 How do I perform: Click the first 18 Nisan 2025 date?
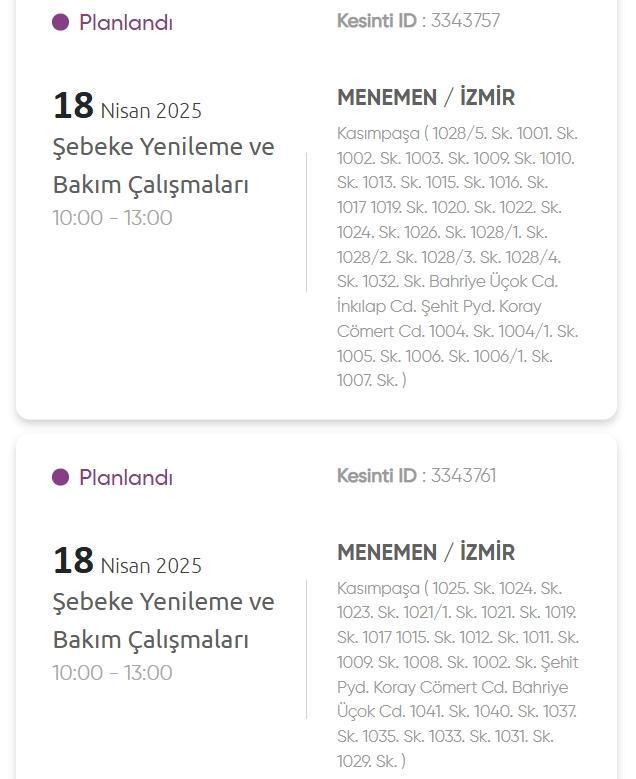point(127,106)
